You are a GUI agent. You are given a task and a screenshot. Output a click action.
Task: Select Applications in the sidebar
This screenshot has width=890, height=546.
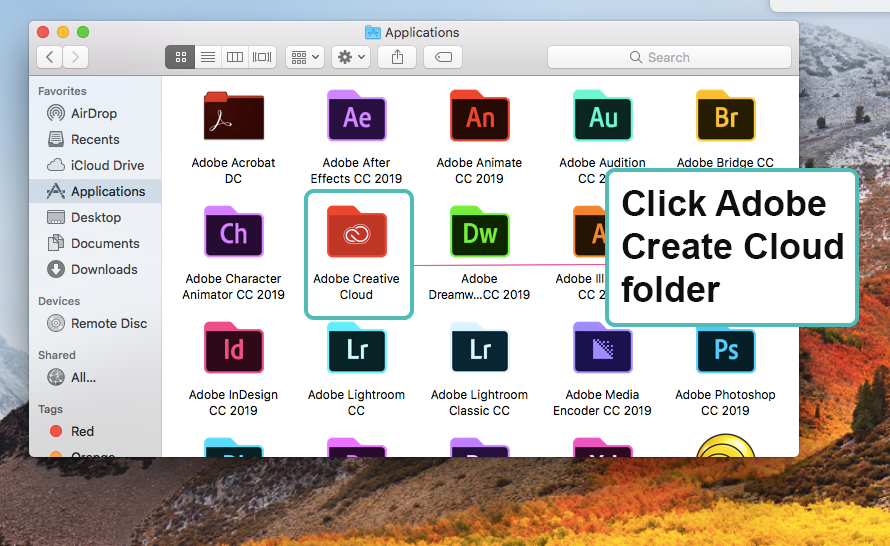[95, 191]
